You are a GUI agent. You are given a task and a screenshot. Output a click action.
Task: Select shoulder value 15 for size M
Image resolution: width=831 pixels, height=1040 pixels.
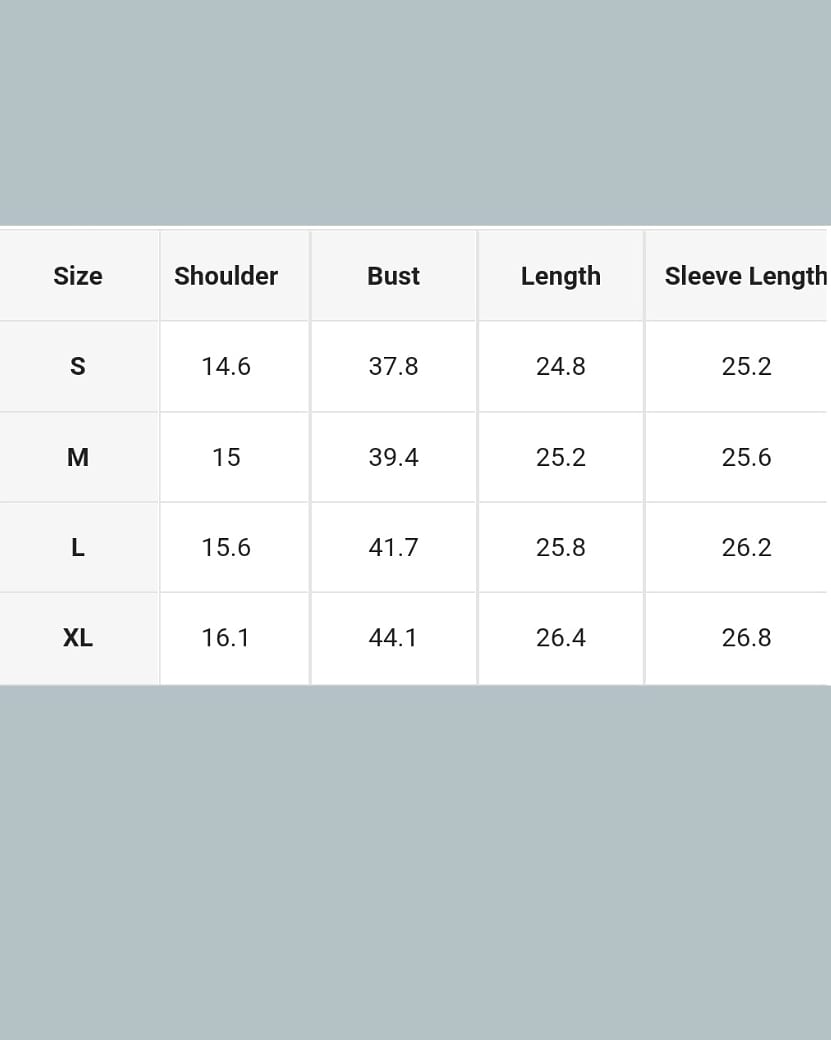click(226, 457)
